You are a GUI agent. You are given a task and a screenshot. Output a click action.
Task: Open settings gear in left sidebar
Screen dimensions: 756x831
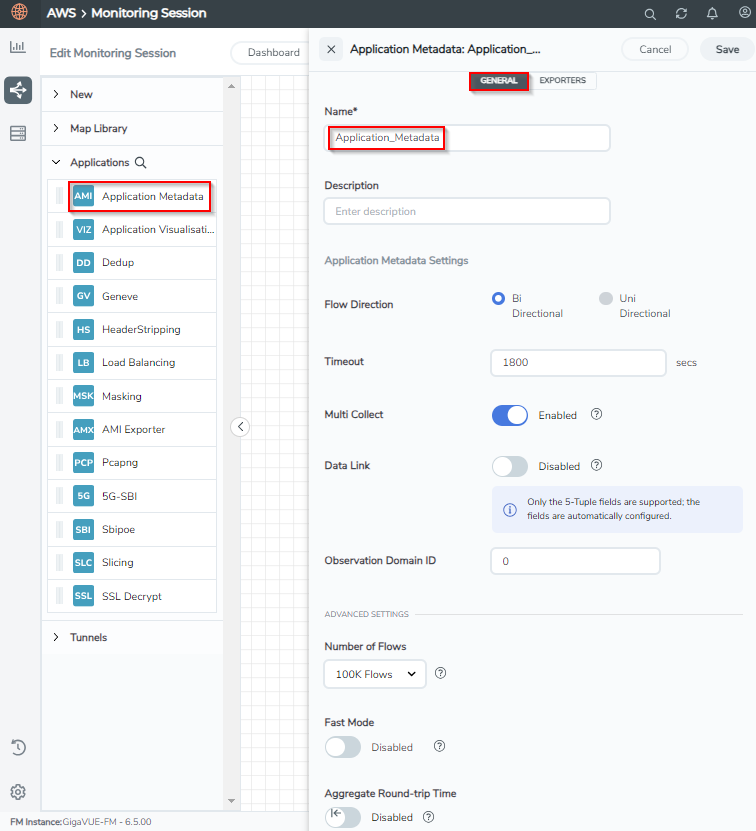tap(18, 792)
